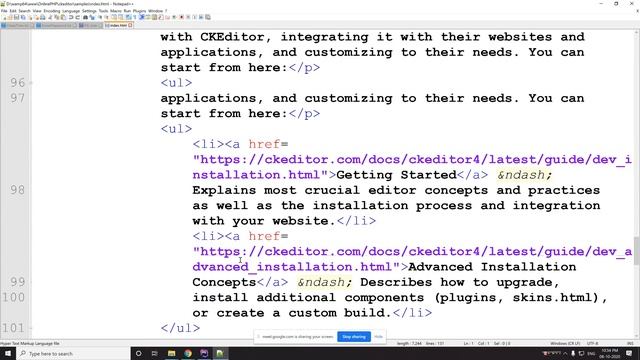Open the View menu
Screen dimensions: 640x360
(37, 11)
